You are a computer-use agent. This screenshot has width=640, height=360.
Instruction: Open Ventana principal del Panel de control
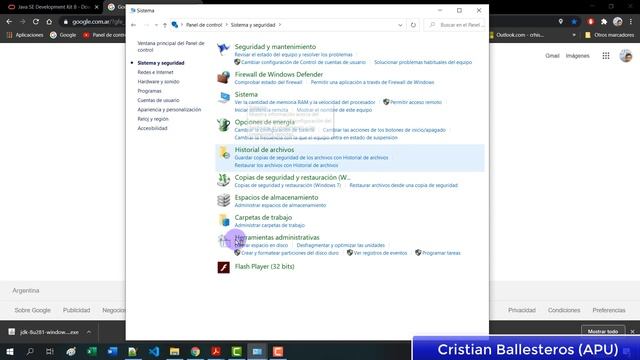pyautogui.click(x=171, y=47)
